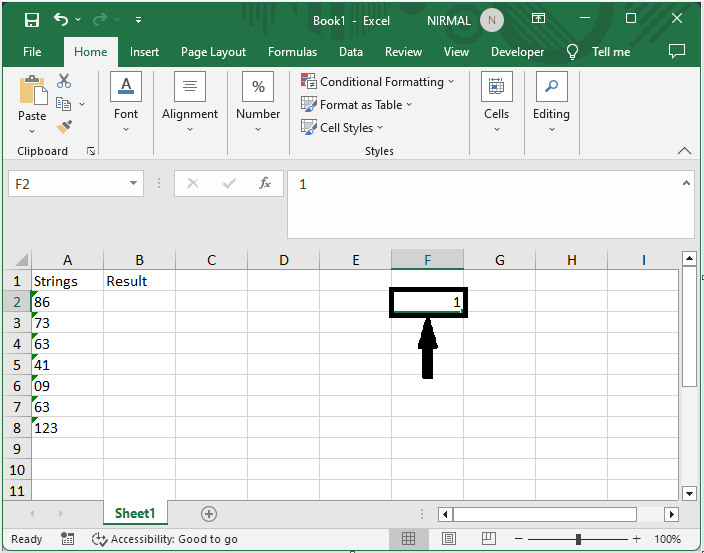Select column F header

(427, 260)
